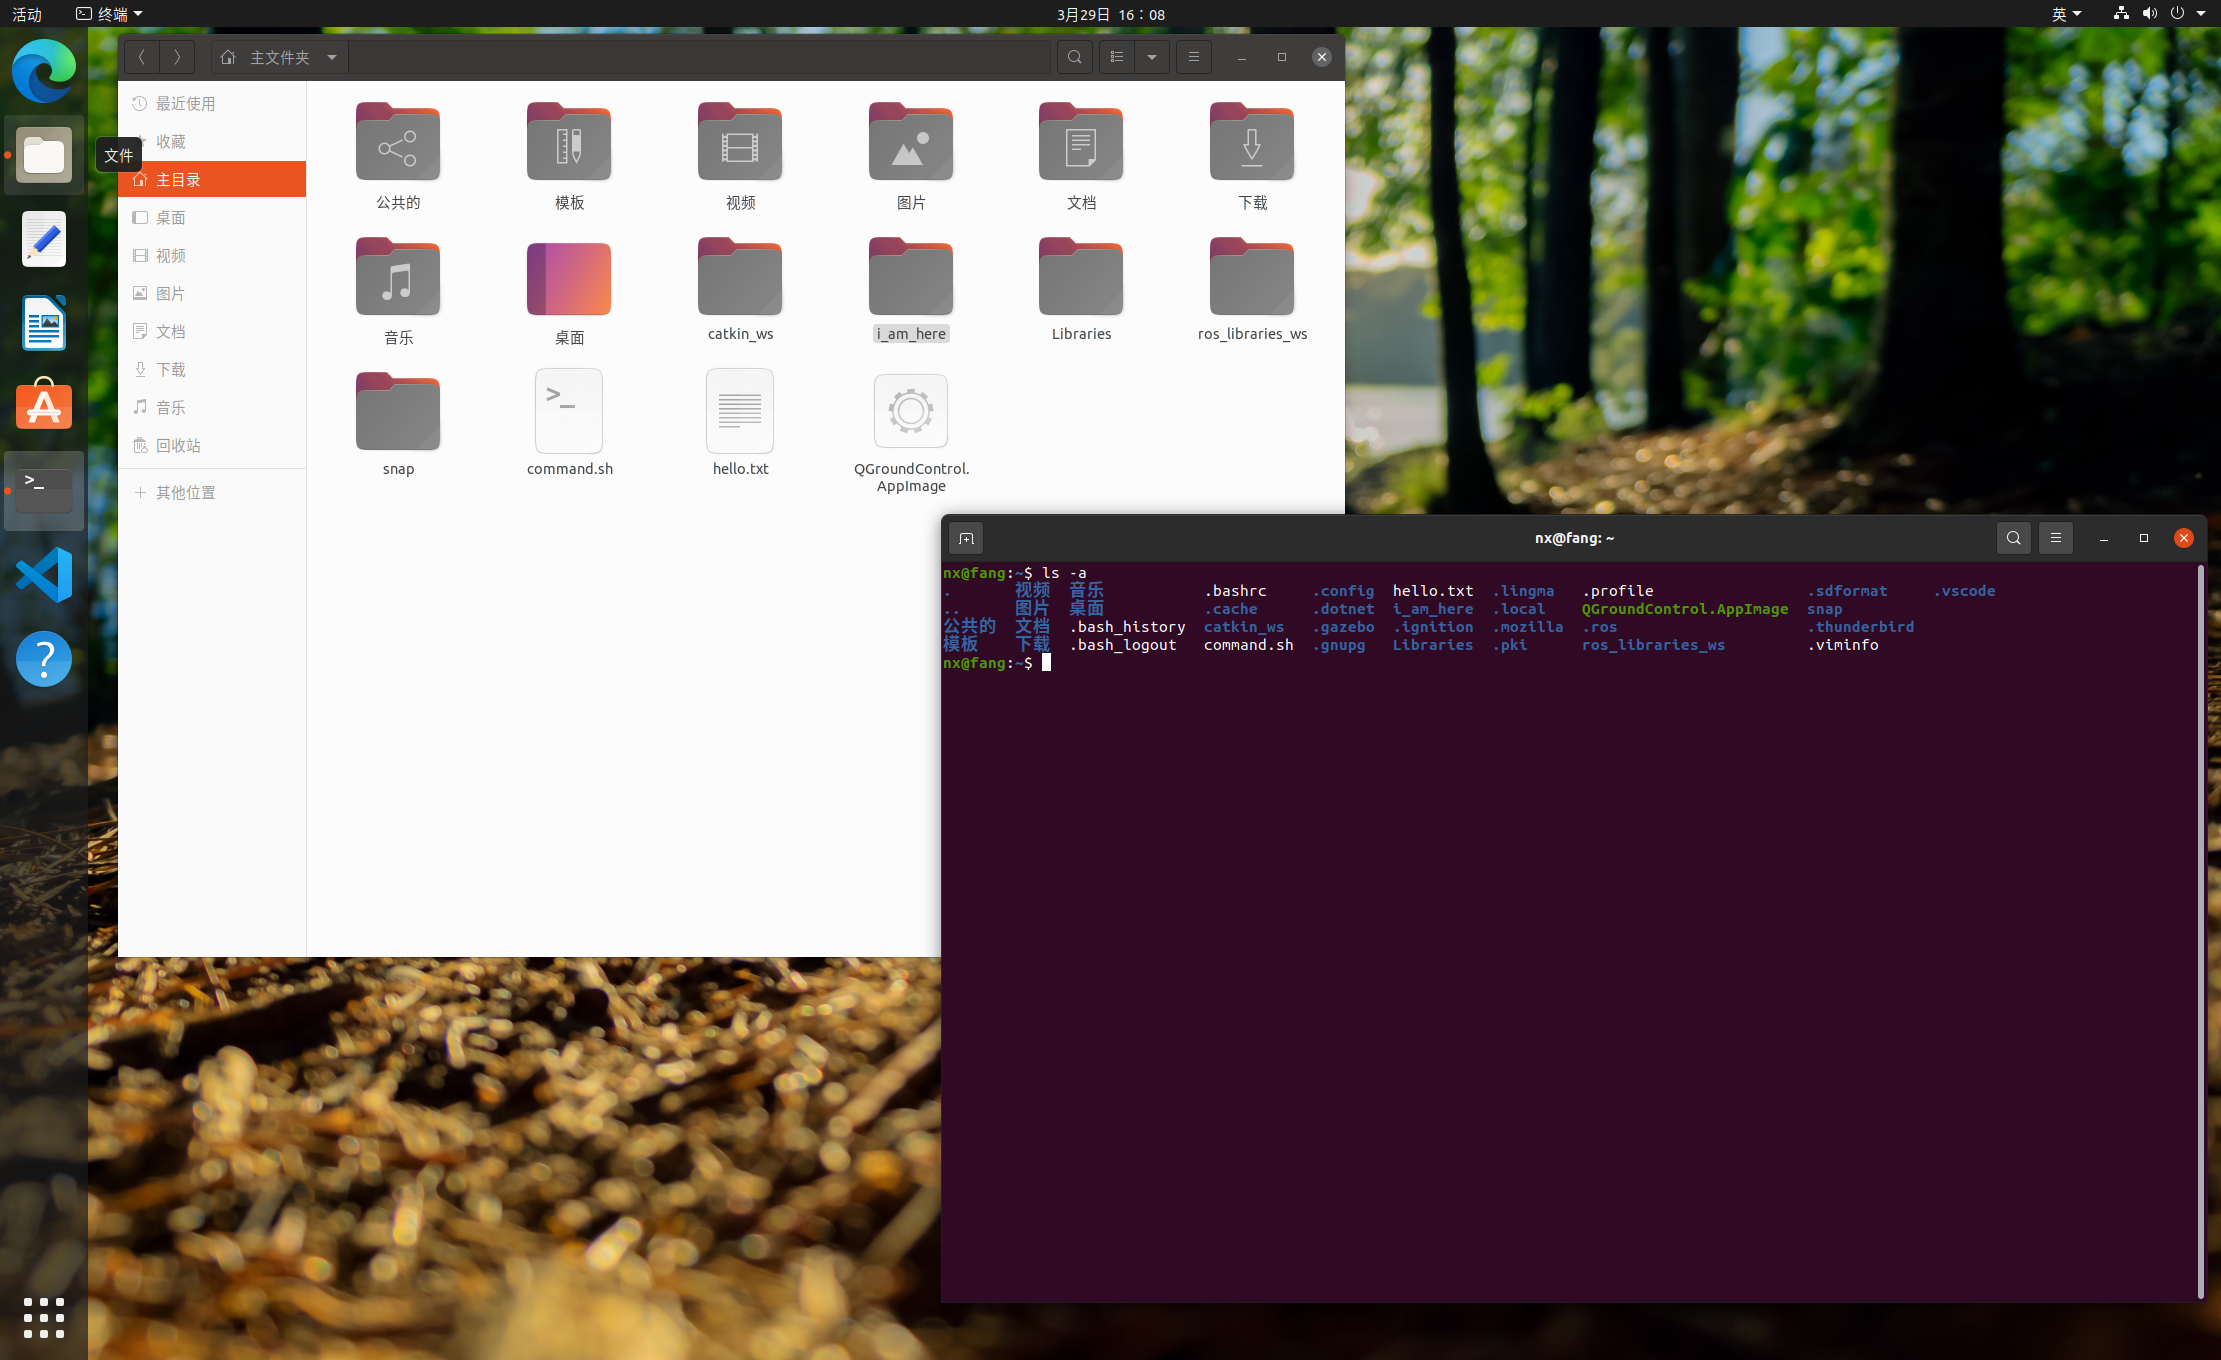2221x1360 pixels.
Task: Select hello.txt file
Action: pyautogui.click(x=740, y=424)
